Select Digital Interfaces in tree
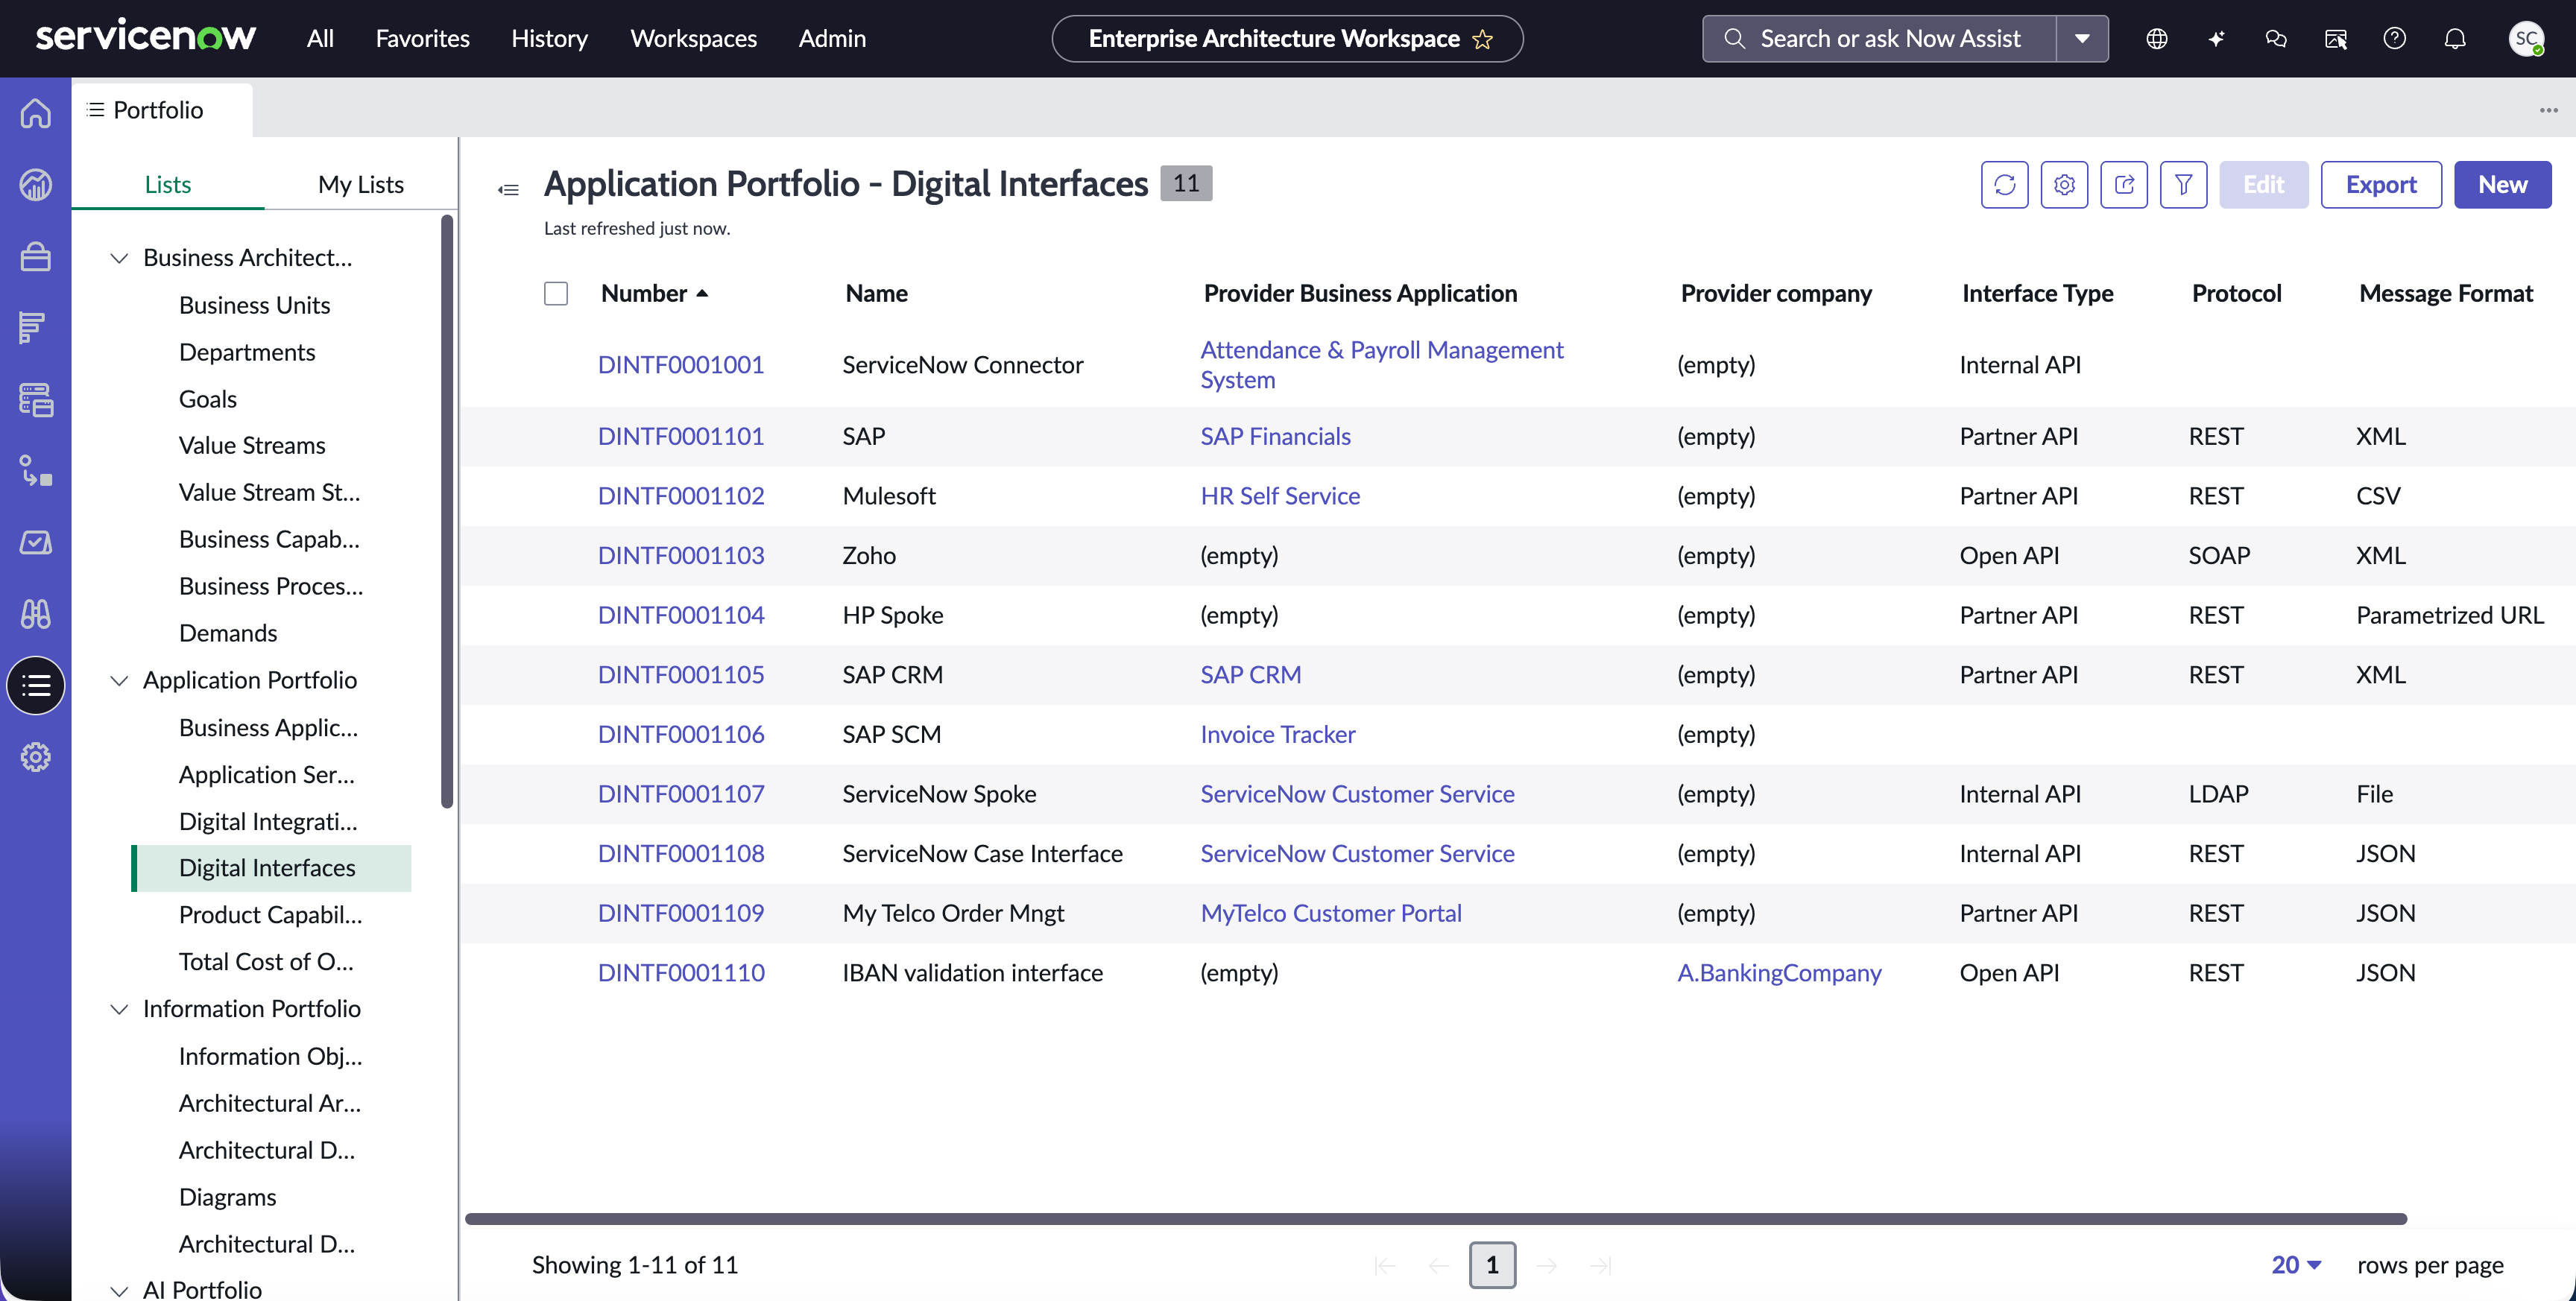This screenshot has height=1301, width=2576. pos(271,868)
